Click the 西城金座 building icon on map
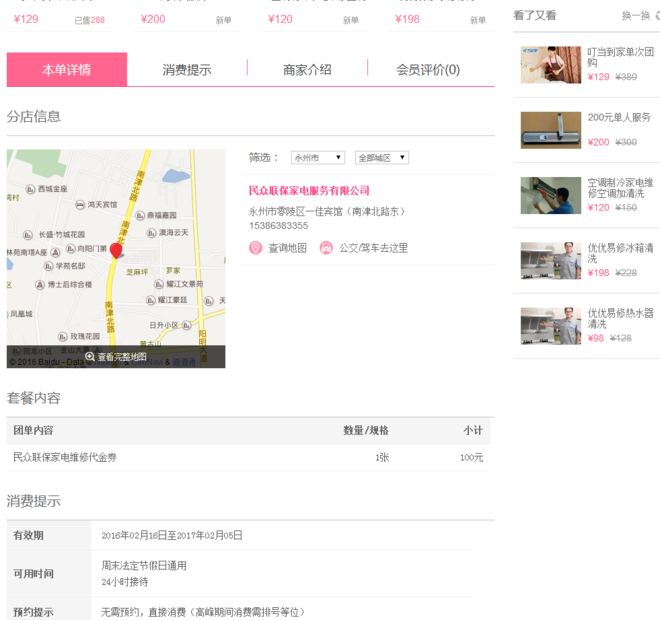 coord(30,189)
